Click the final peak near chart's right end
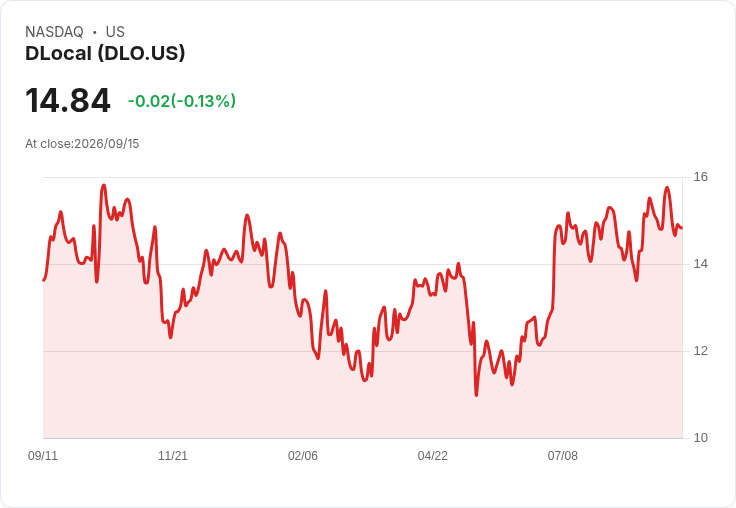The width and height of the screenshot is (736, 508). [x=667, y=188]
